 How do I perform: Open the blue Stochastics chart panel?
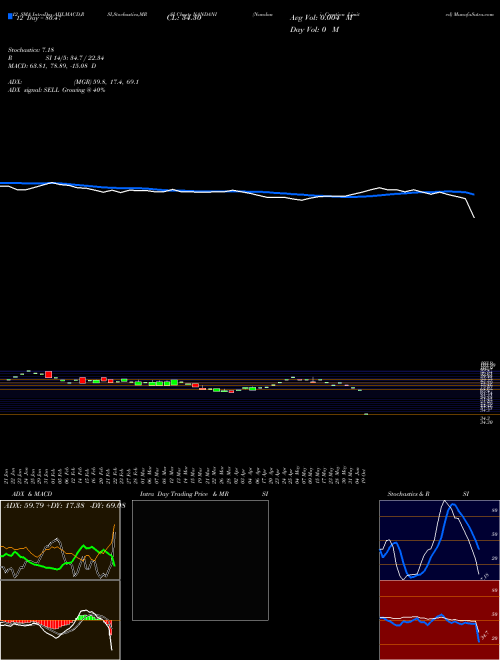pyautogui.click(x=439, y=540)
